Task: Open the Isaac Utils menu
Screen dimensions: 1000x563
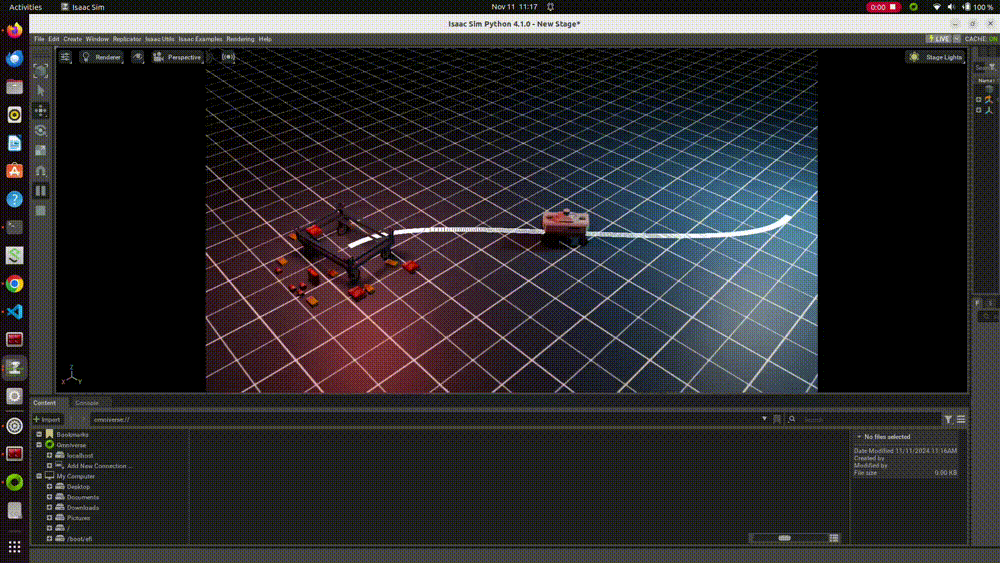Action: (159, 39)
